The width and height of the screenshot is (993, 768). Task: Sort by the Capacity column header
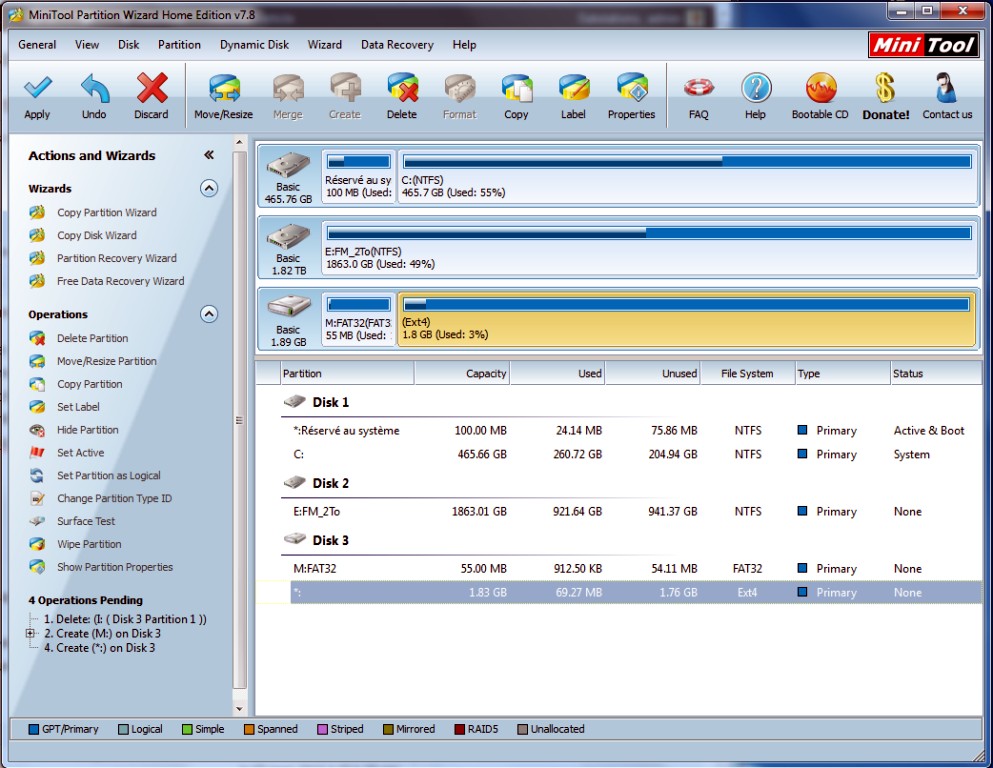pos(462,374)
